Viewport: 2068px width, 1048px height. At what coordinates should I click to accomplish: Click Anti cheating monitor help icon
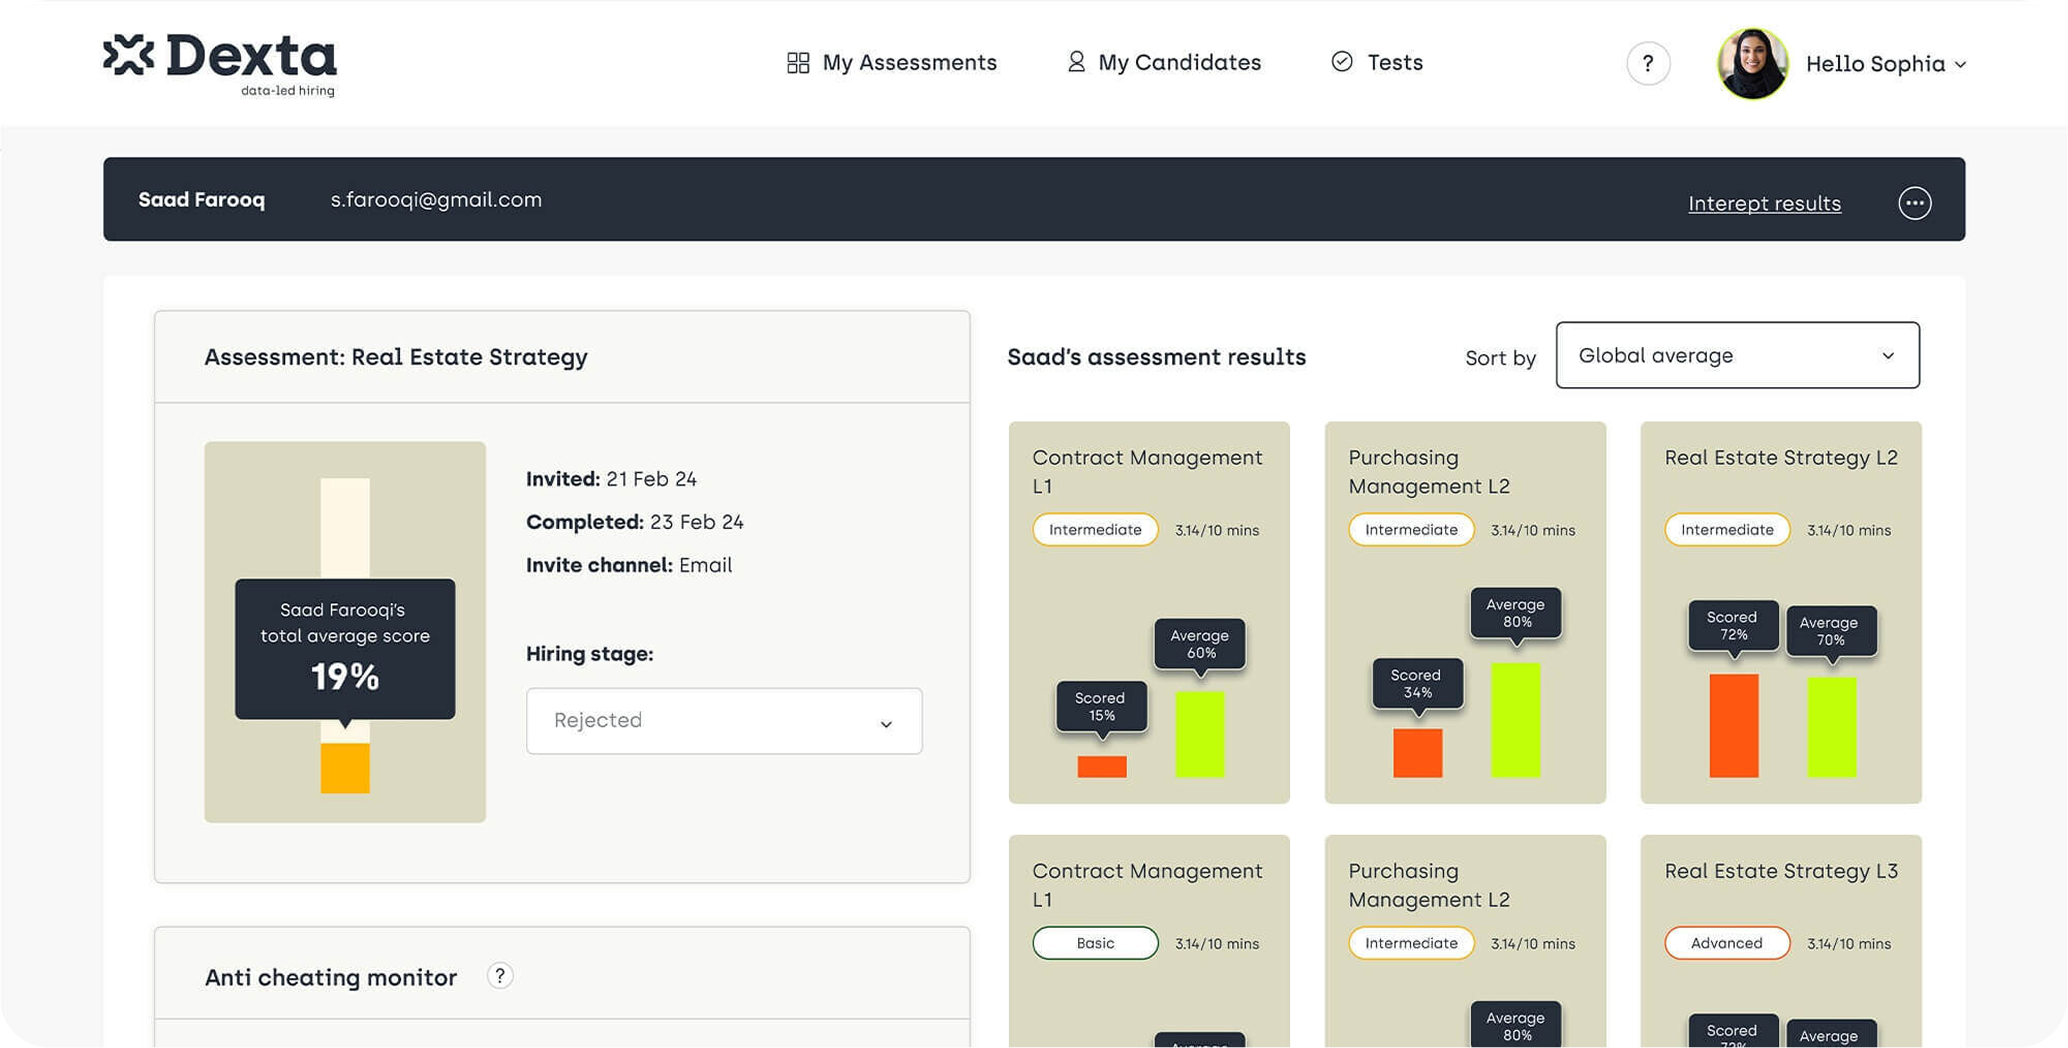tap(500, 976)
